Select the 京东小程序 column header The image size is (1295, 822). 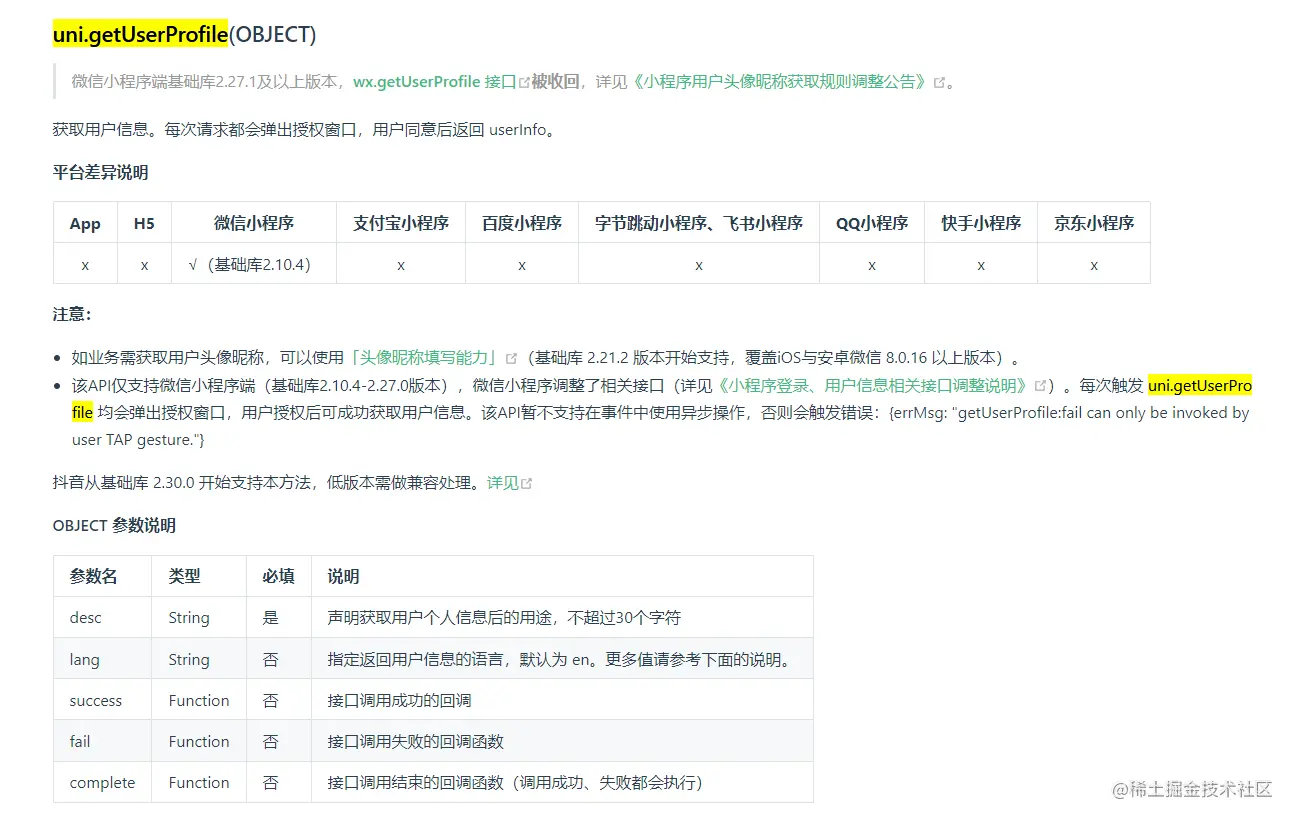point(1094,223)
